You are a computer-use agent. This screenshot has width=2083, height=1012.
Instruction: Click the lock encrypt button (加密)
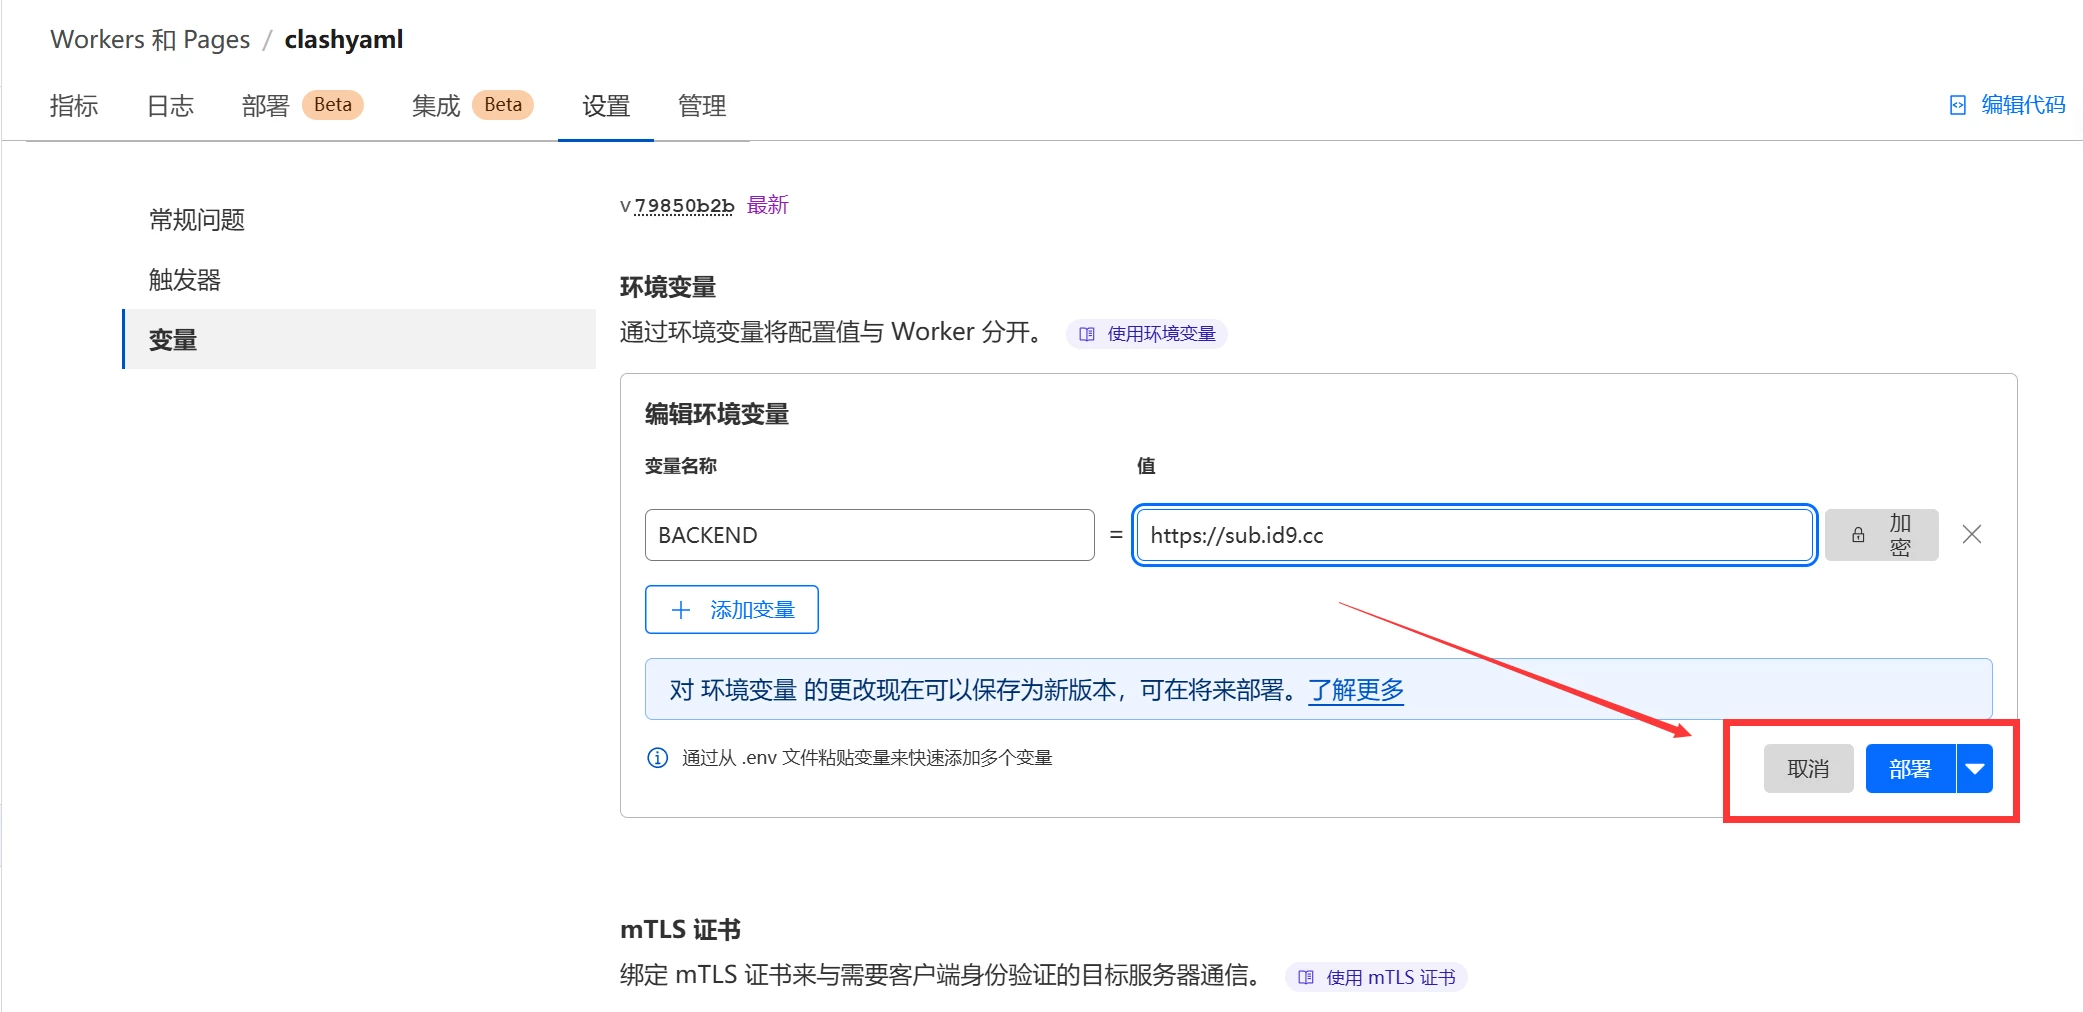(x=1880, y=535)
